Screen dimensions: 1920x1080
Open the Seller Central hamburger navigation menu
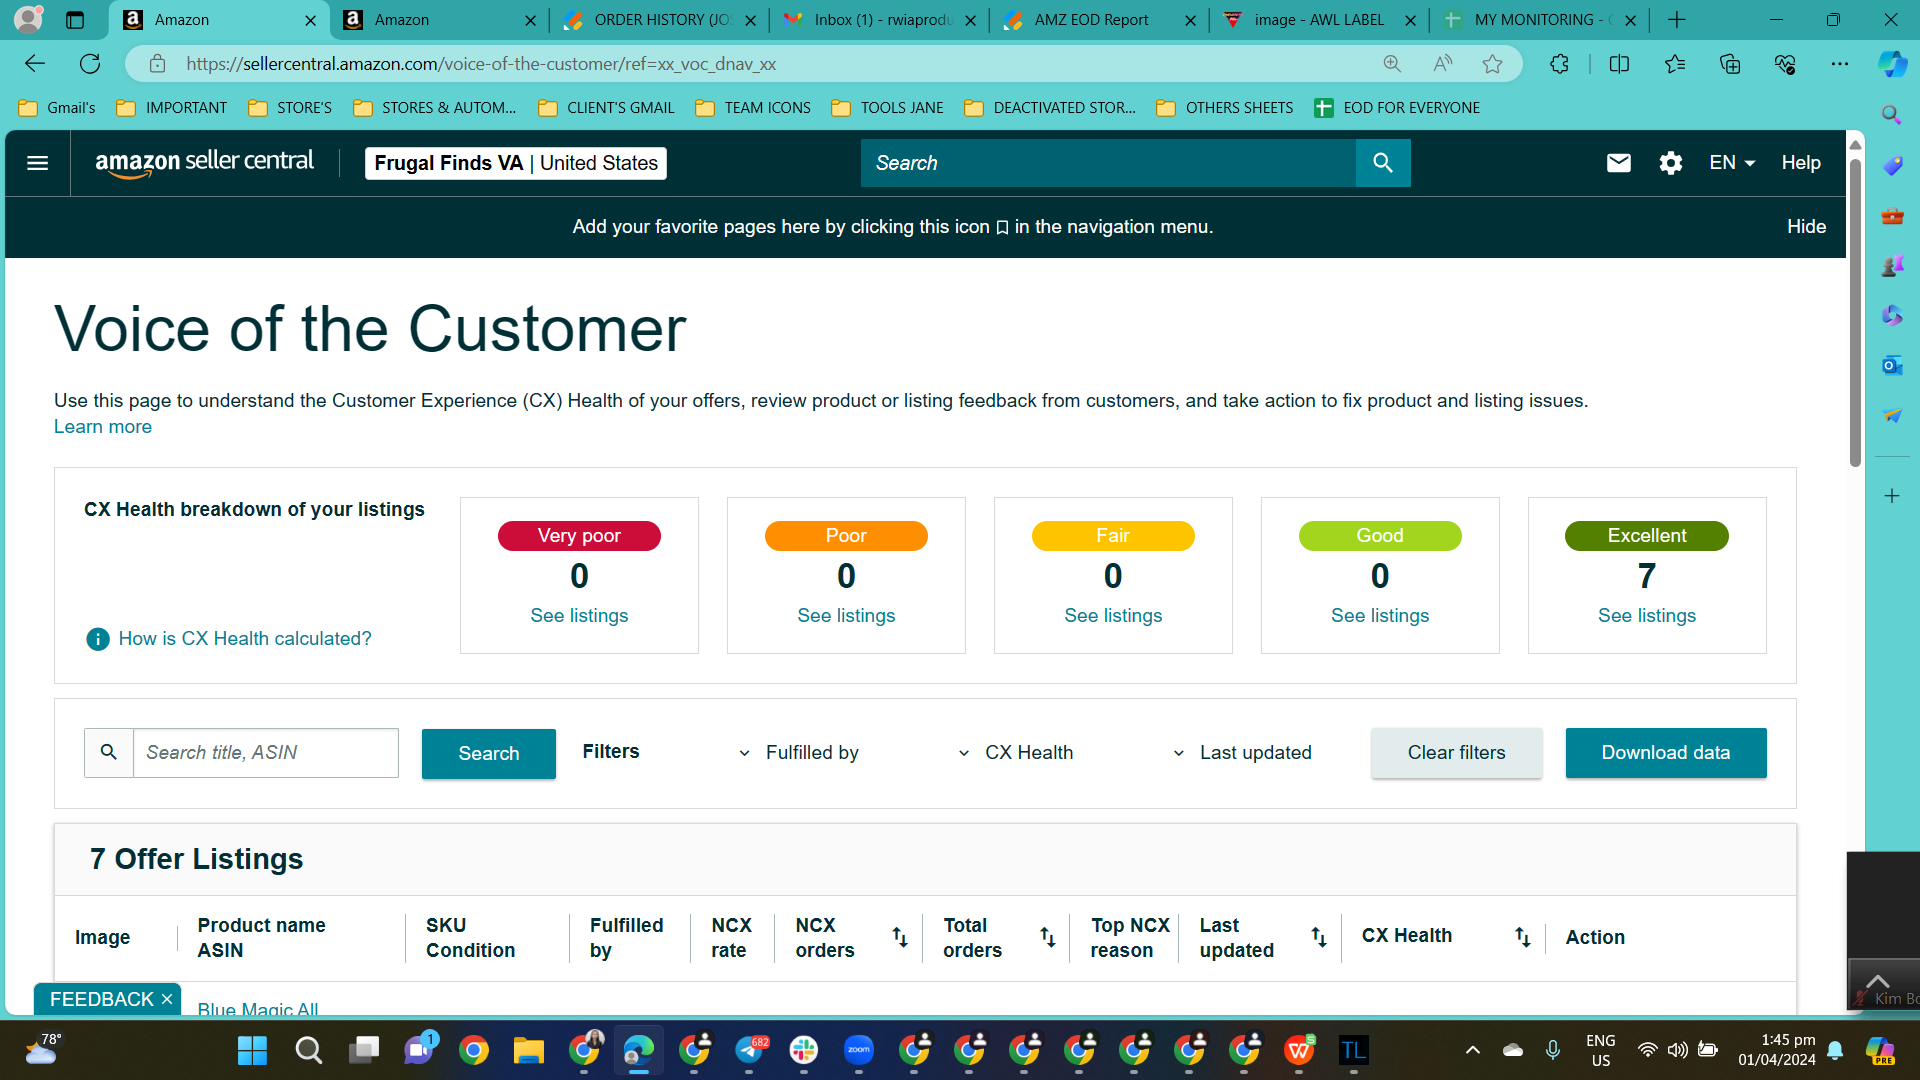point(37,163)
